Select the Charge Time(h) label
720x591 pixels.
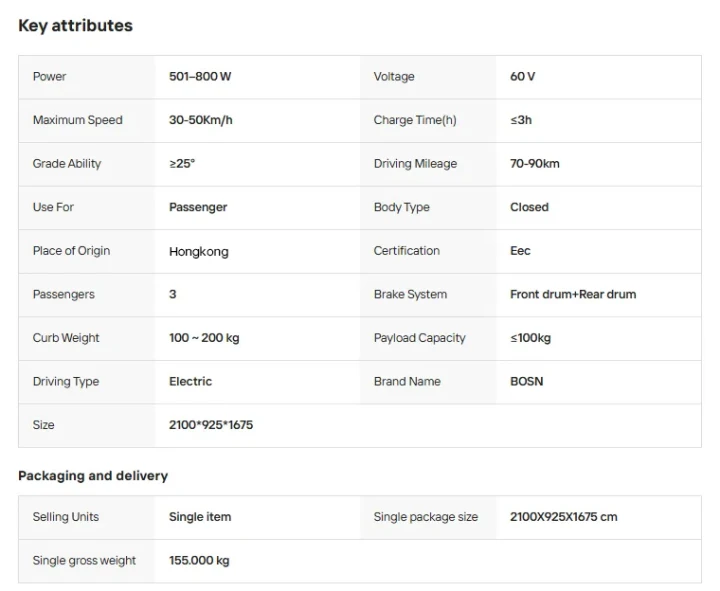click(x=415, y=120)
